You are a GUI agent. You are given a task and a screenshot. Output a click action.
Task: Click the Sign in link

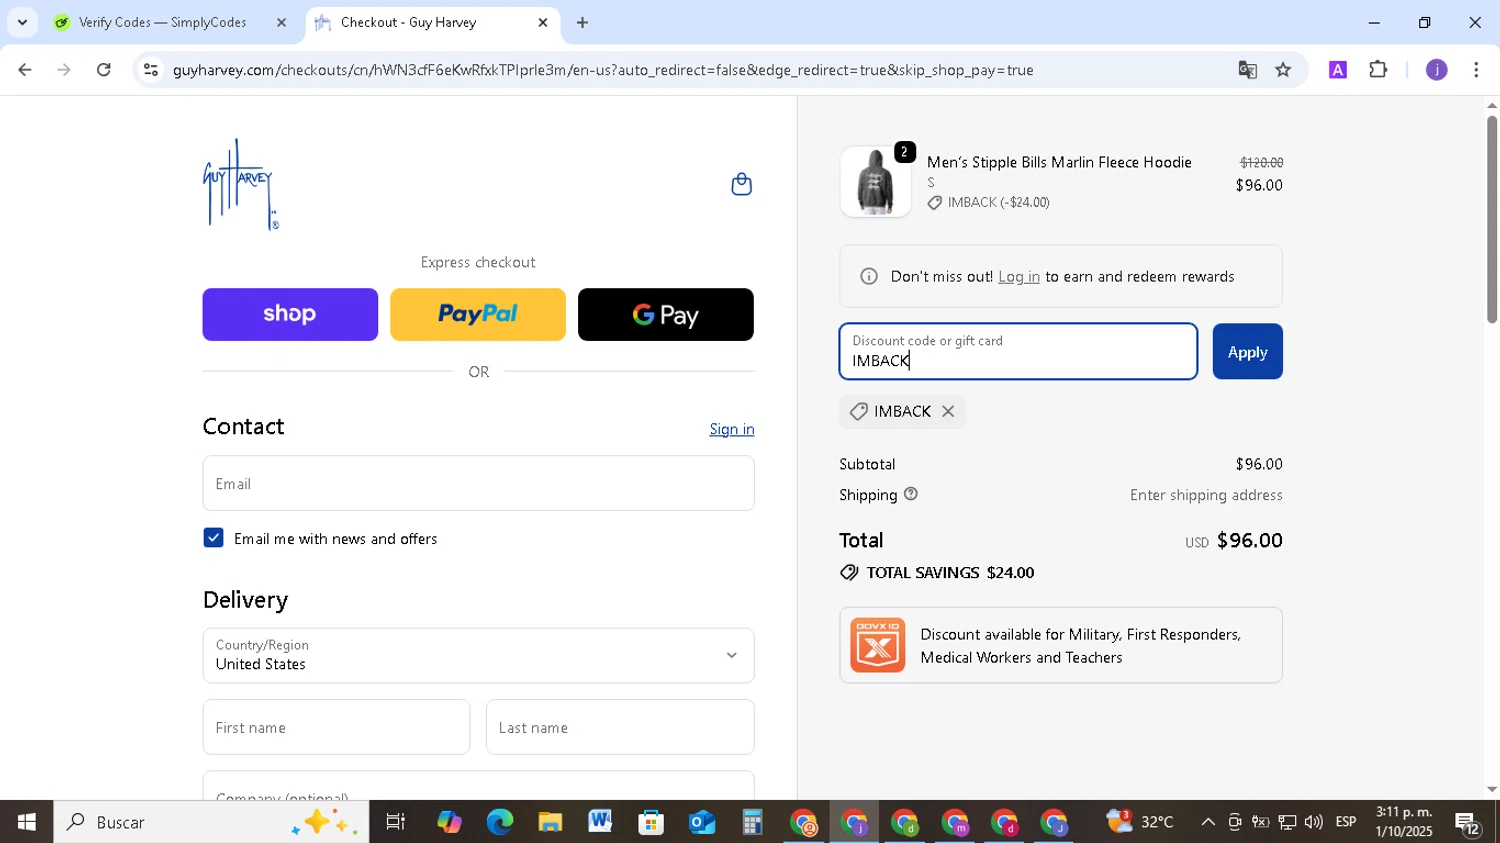click(x=732, y=429)
